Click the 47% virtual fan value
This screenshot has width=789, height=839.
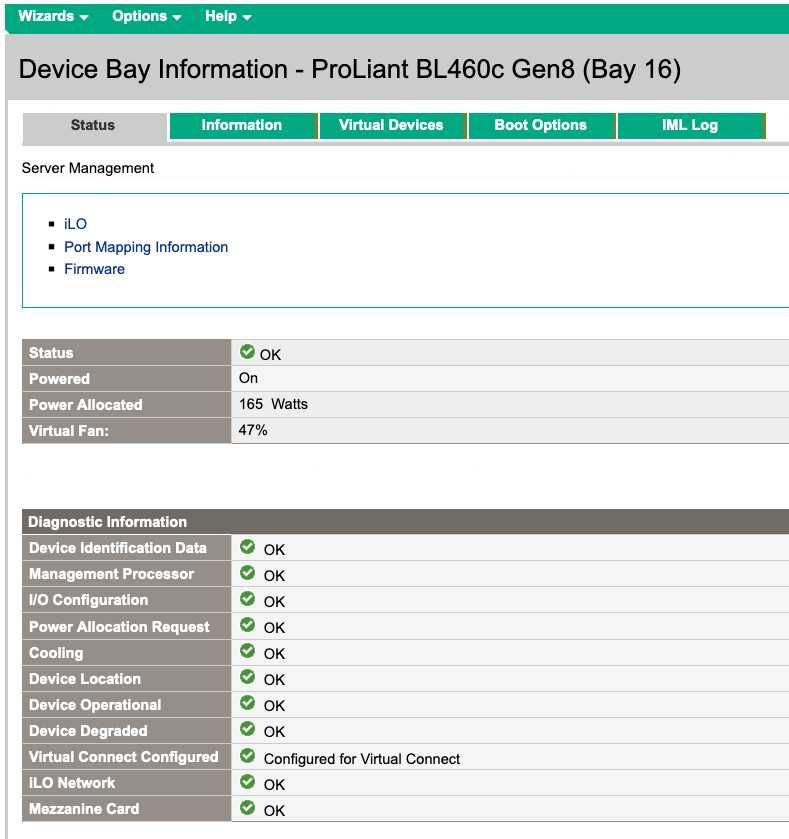(253, 430)
